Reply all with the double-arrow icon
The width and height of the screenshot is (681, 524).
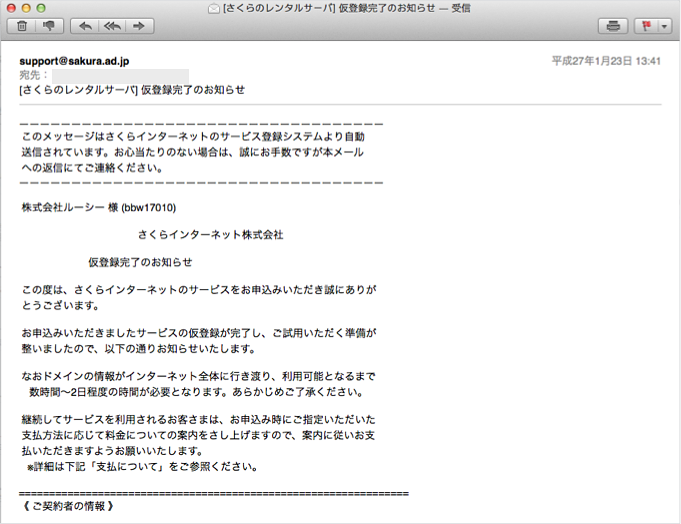[x=112, y=26]
